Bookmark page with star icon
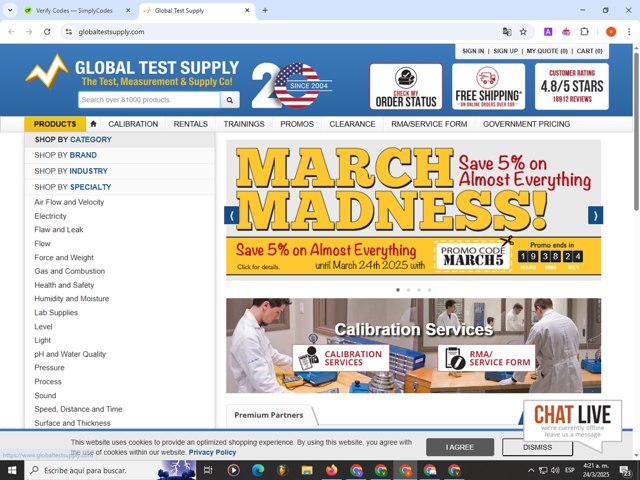 tap(523, 31)
